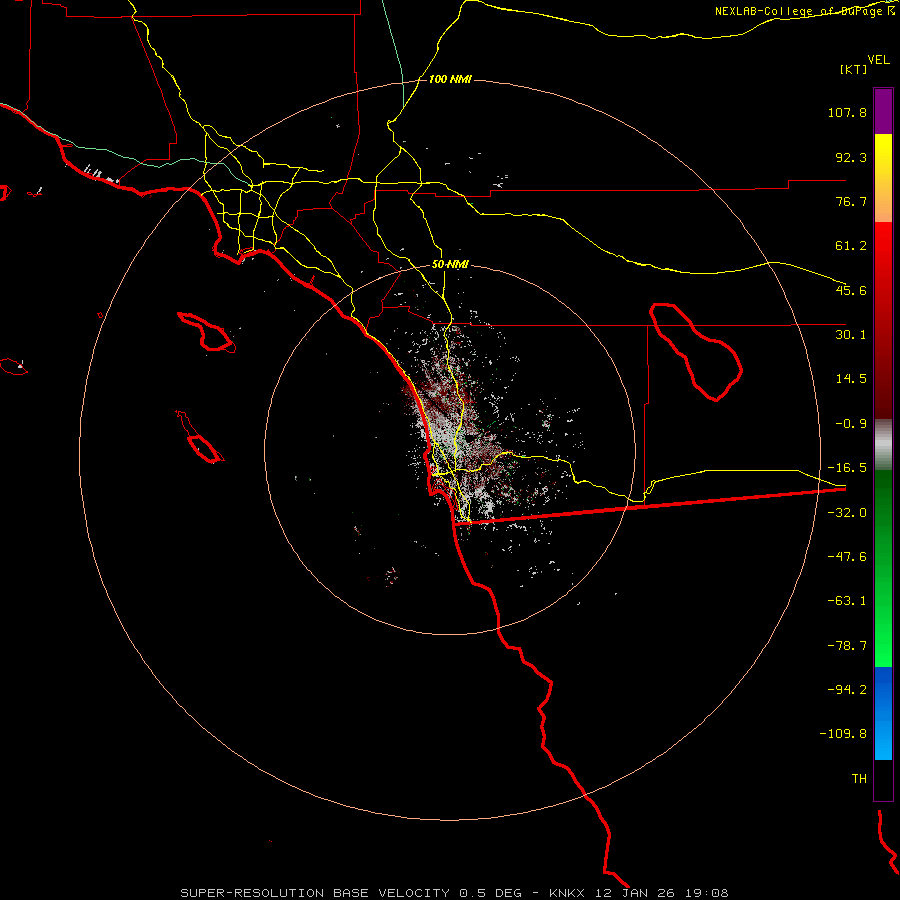Select the -78.7 legend value
Viewport: 900px width, 900px height.
pyautogui.click(x=847, y=646)
